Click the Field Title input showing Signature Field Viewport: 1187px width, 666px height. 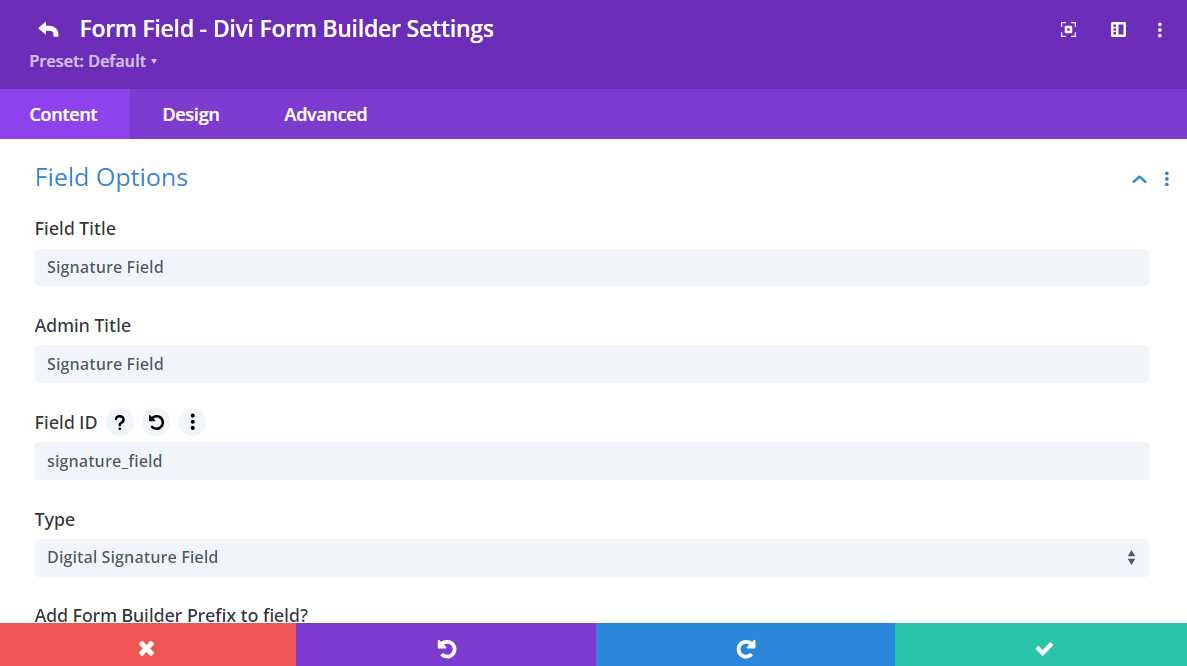coord(591,267)
